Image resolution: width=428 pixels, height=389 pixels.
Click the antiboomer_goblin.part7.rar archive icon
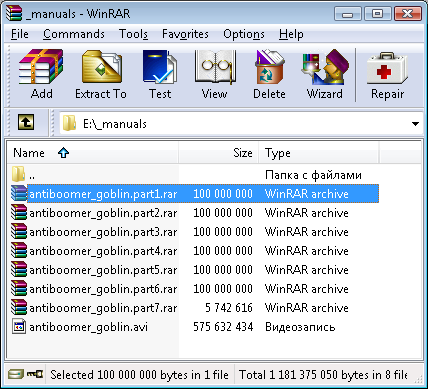tap(19, 307)
